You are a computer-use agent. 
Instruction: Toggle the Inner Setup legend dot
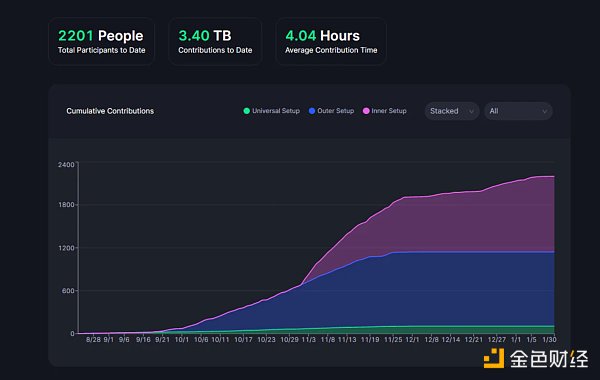(366, 111)
